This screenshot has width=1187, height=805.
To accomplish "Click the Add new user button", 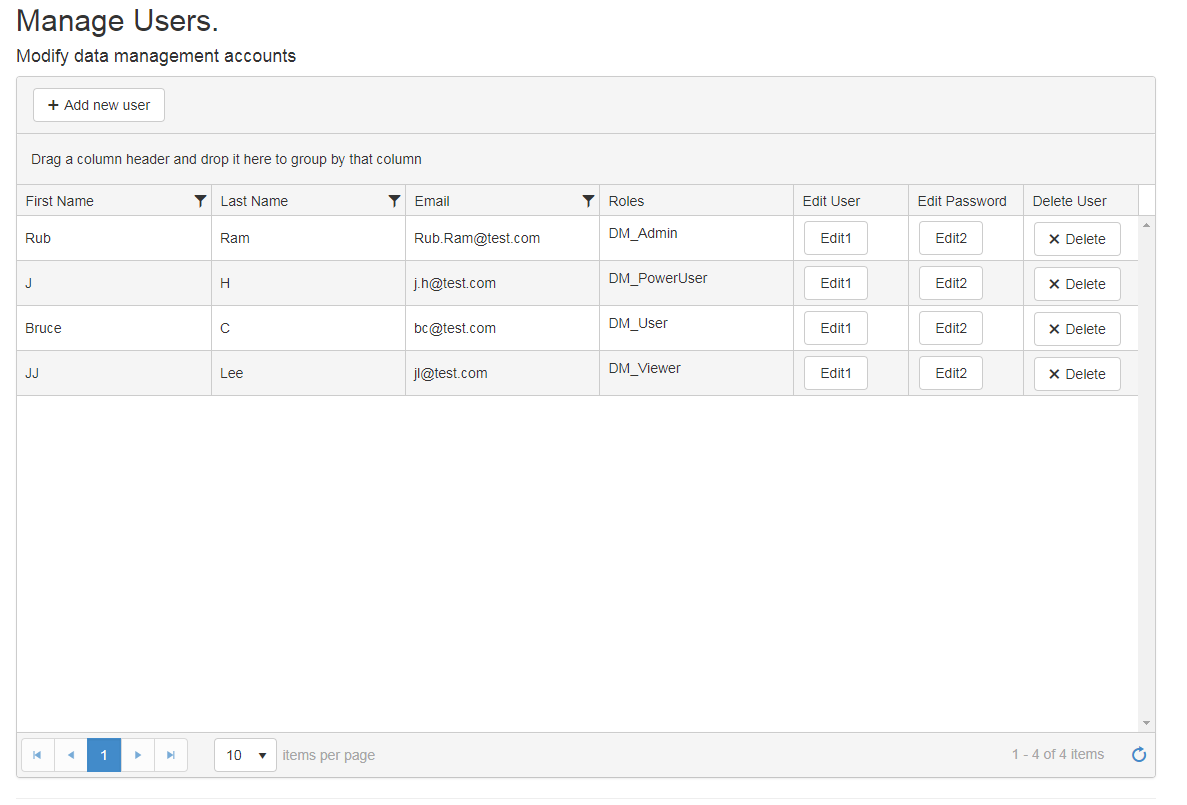I will tap(99, 105).
